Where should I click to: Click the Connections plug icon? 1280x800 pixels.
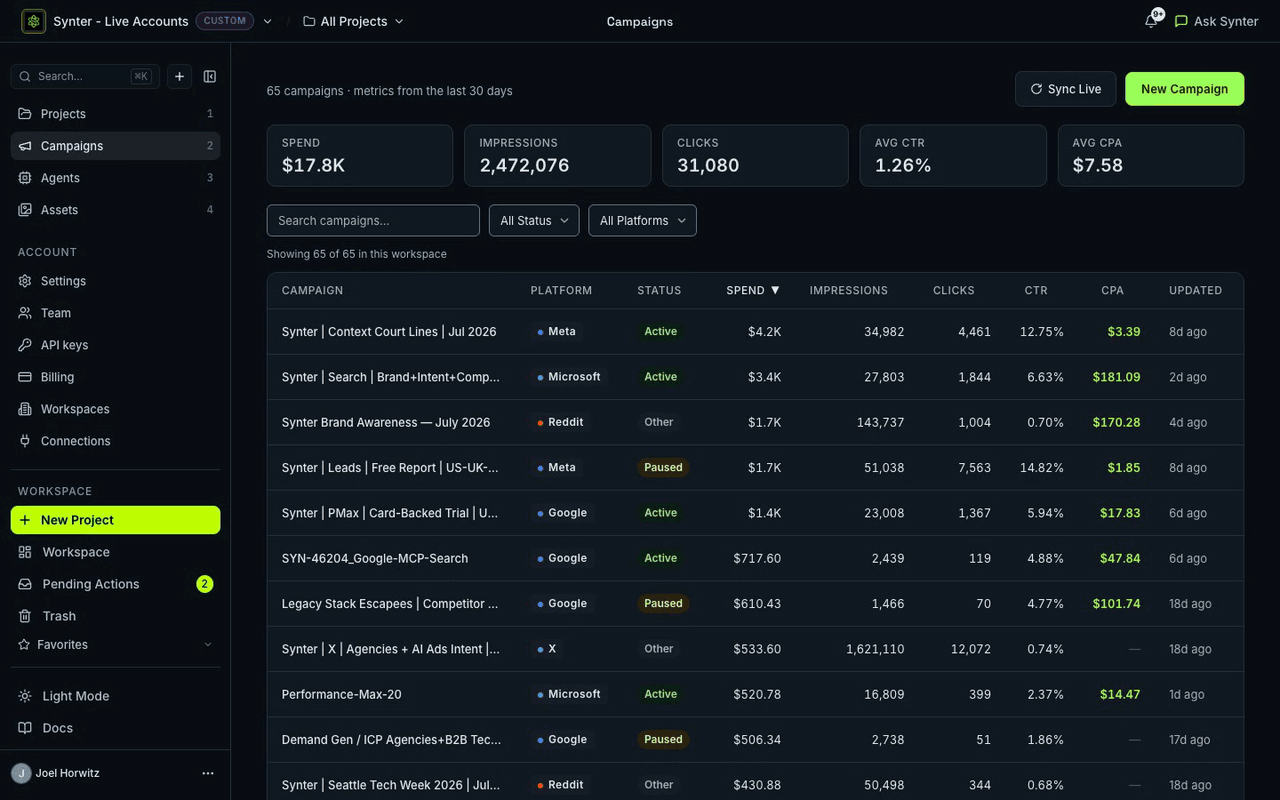click(x=25, y=441)
